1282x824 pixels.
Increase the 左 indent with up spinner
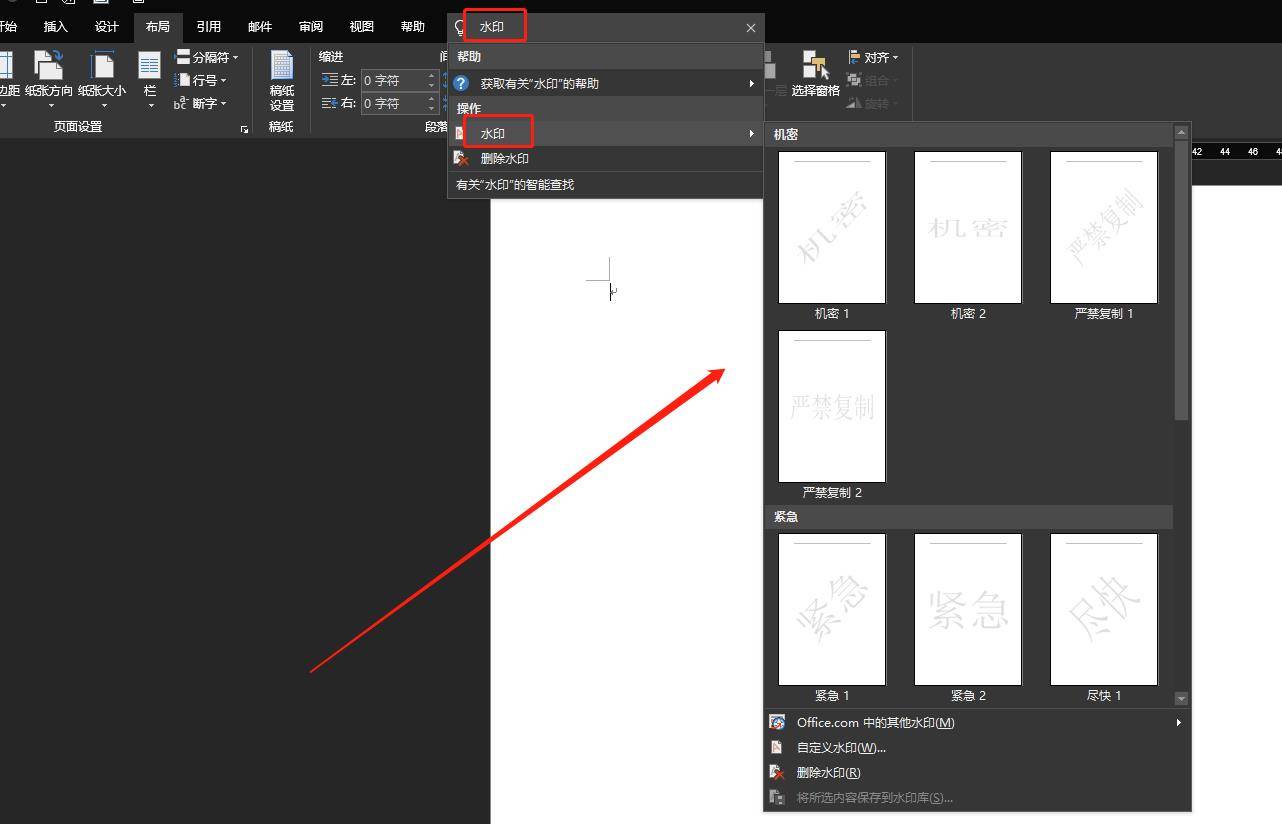click(432, 76)
